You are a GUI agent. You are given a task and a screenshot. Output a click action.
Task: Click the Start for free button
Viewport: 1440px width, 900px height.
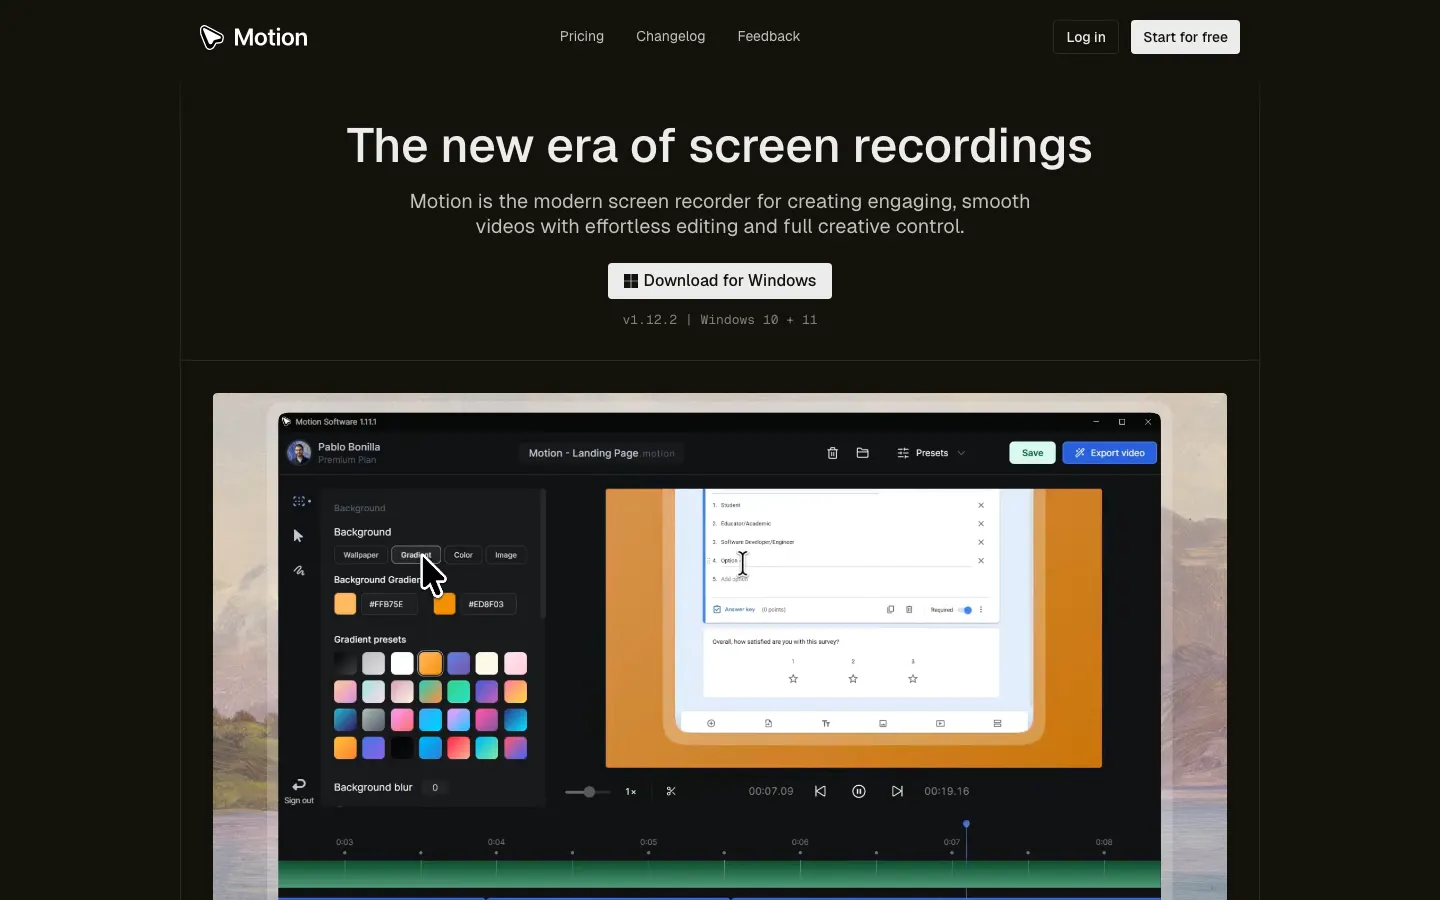[x=1185, y=37]
